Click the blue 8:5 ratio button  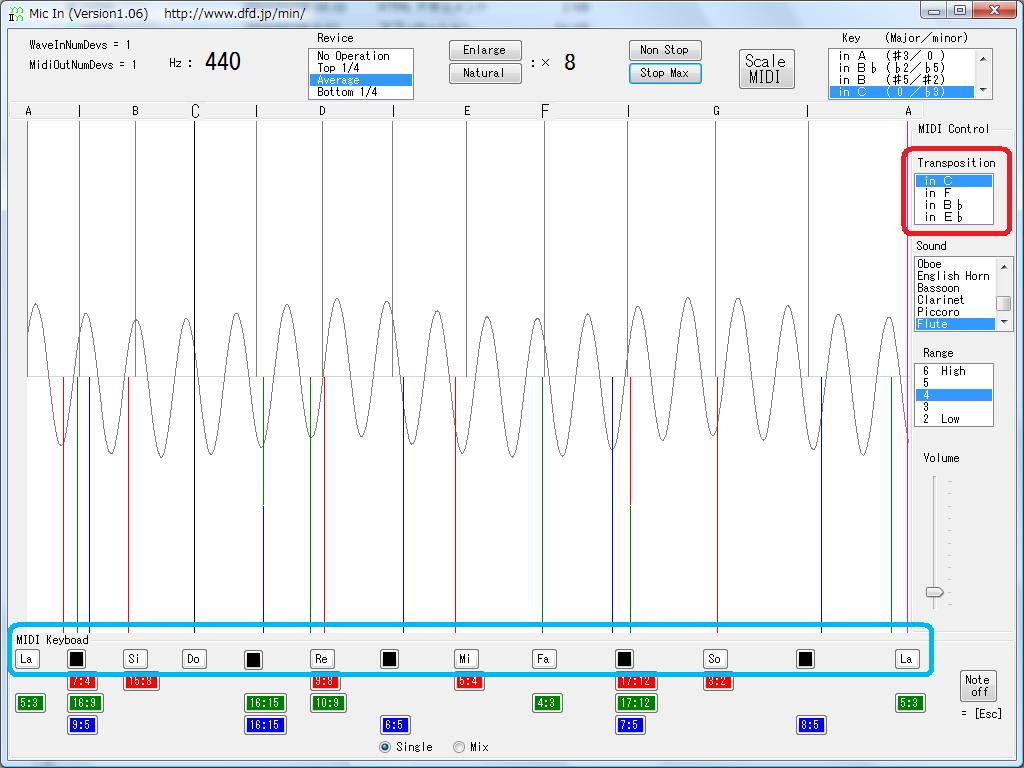click(x=810, y=725)
